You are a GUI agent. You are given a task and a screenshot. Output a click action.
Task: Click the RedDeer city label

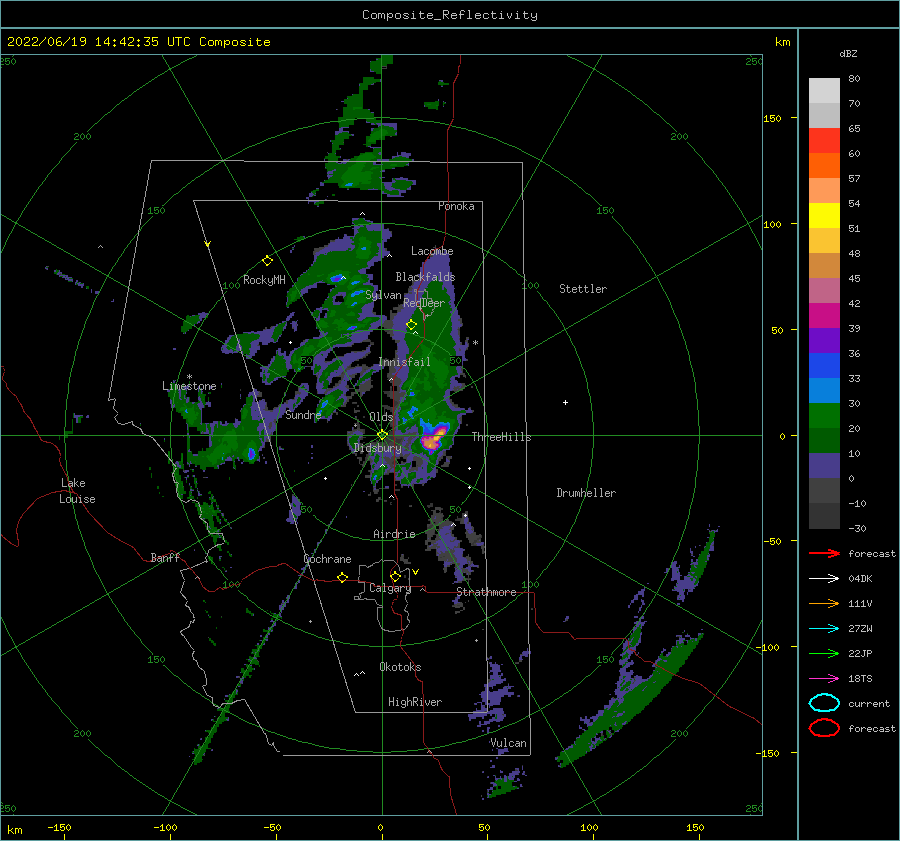(424, 303)
